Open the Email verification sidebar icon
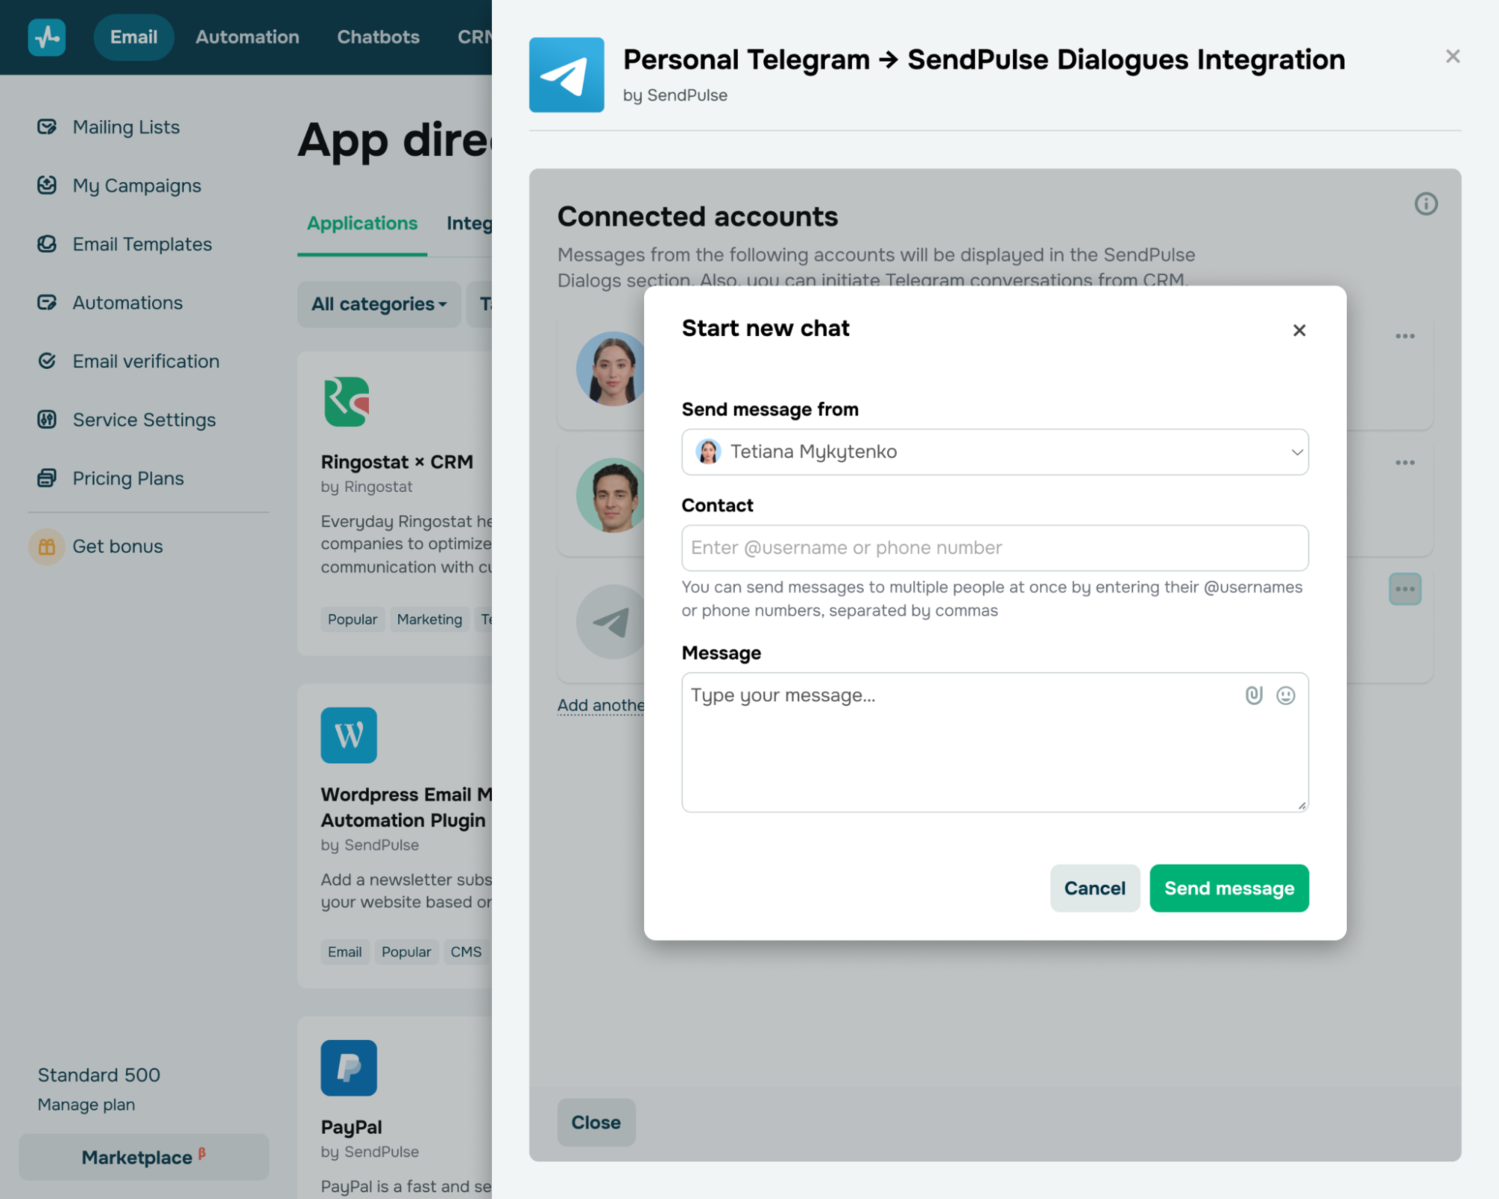The height and width of the screenshot is (1199, 1499). tap(47, 361)
